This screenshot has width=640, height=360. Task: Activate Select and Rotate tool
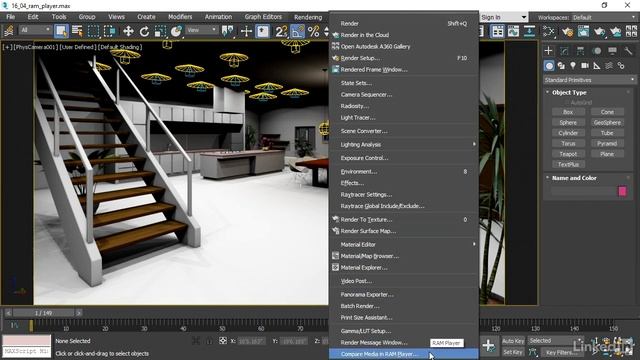click(144, 31)
